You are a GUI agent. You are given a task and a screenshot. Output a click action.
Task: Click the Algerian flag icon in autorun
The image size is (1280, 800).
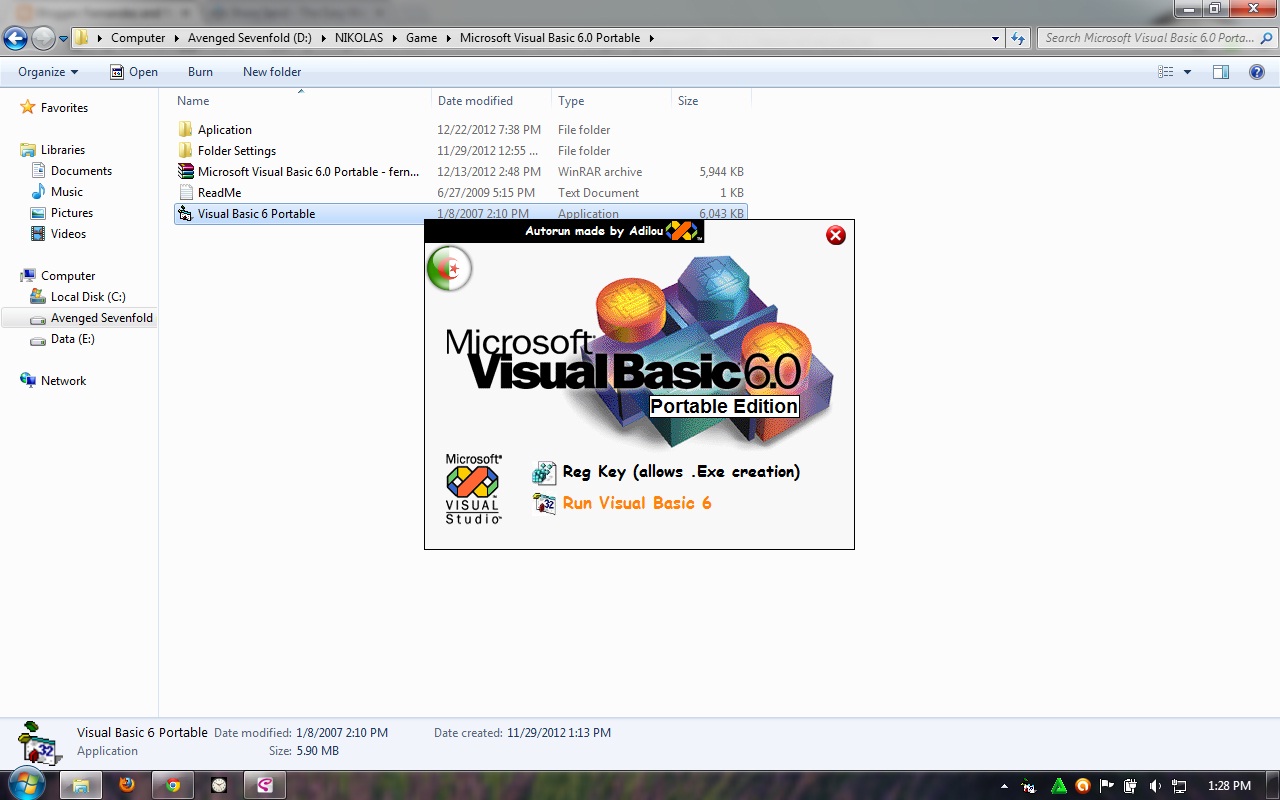[x=449, y=268]
